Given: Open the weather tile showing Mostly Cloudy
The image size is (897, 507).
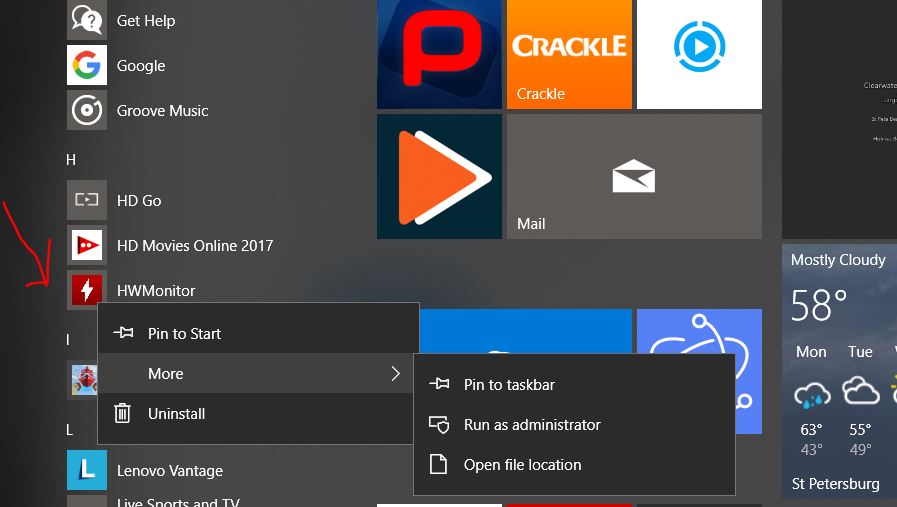Looking at the screenshot, I should pyautogui.click(x=839, y=371).
